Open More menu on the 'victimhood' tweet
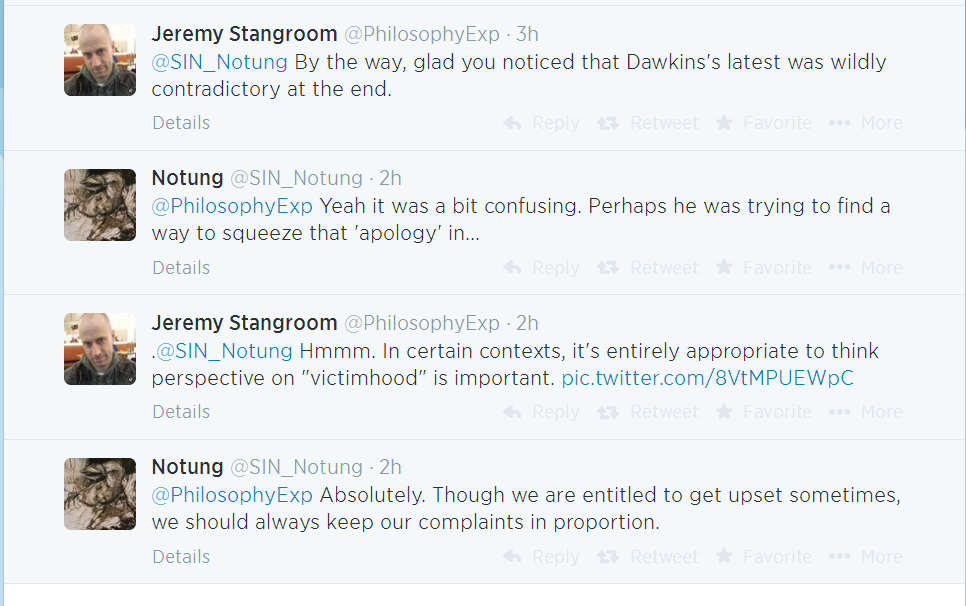This screenshot has height=606, width=966. pyautogui.click(x=866, y=412)
